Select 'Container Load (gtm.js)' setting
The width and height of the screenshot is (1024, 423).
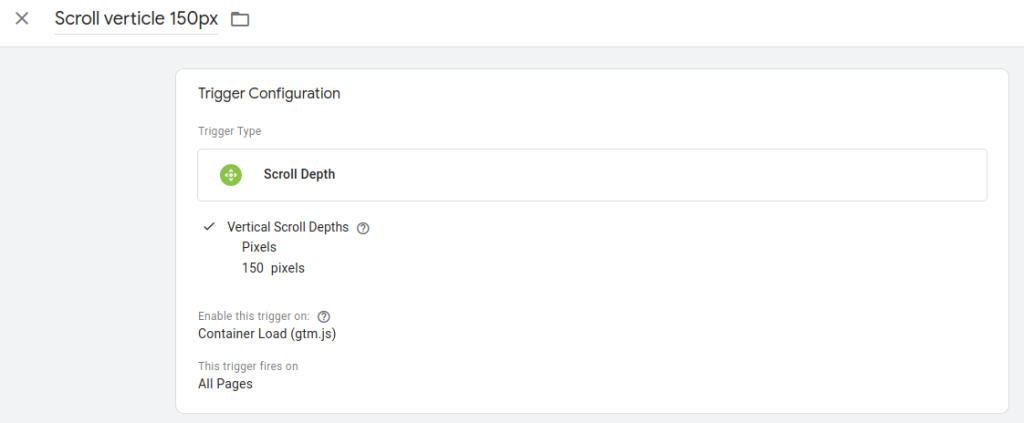260,334
